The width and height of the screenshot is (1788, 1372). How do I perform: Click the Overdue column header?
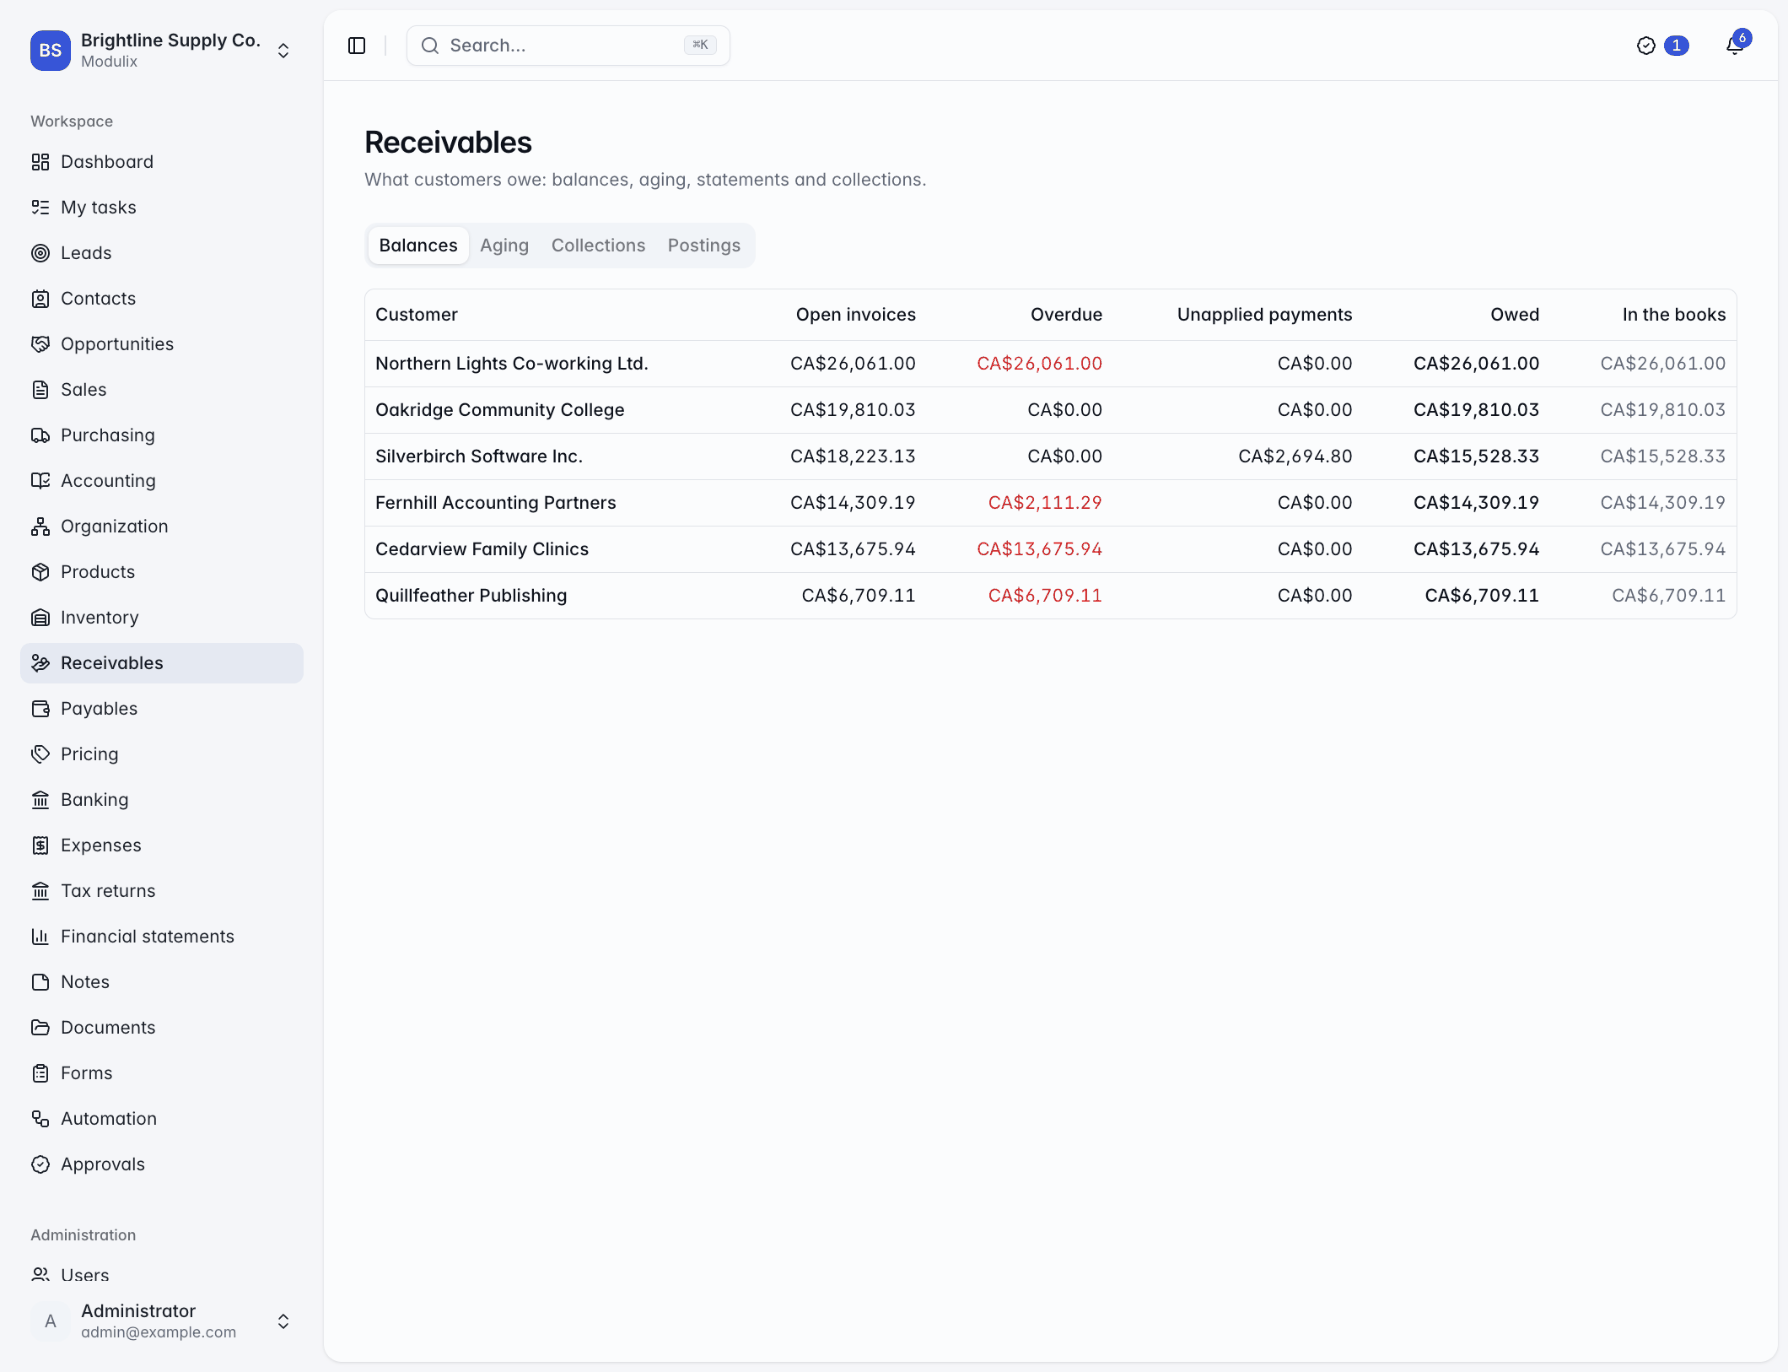(x=1066, y=315)
